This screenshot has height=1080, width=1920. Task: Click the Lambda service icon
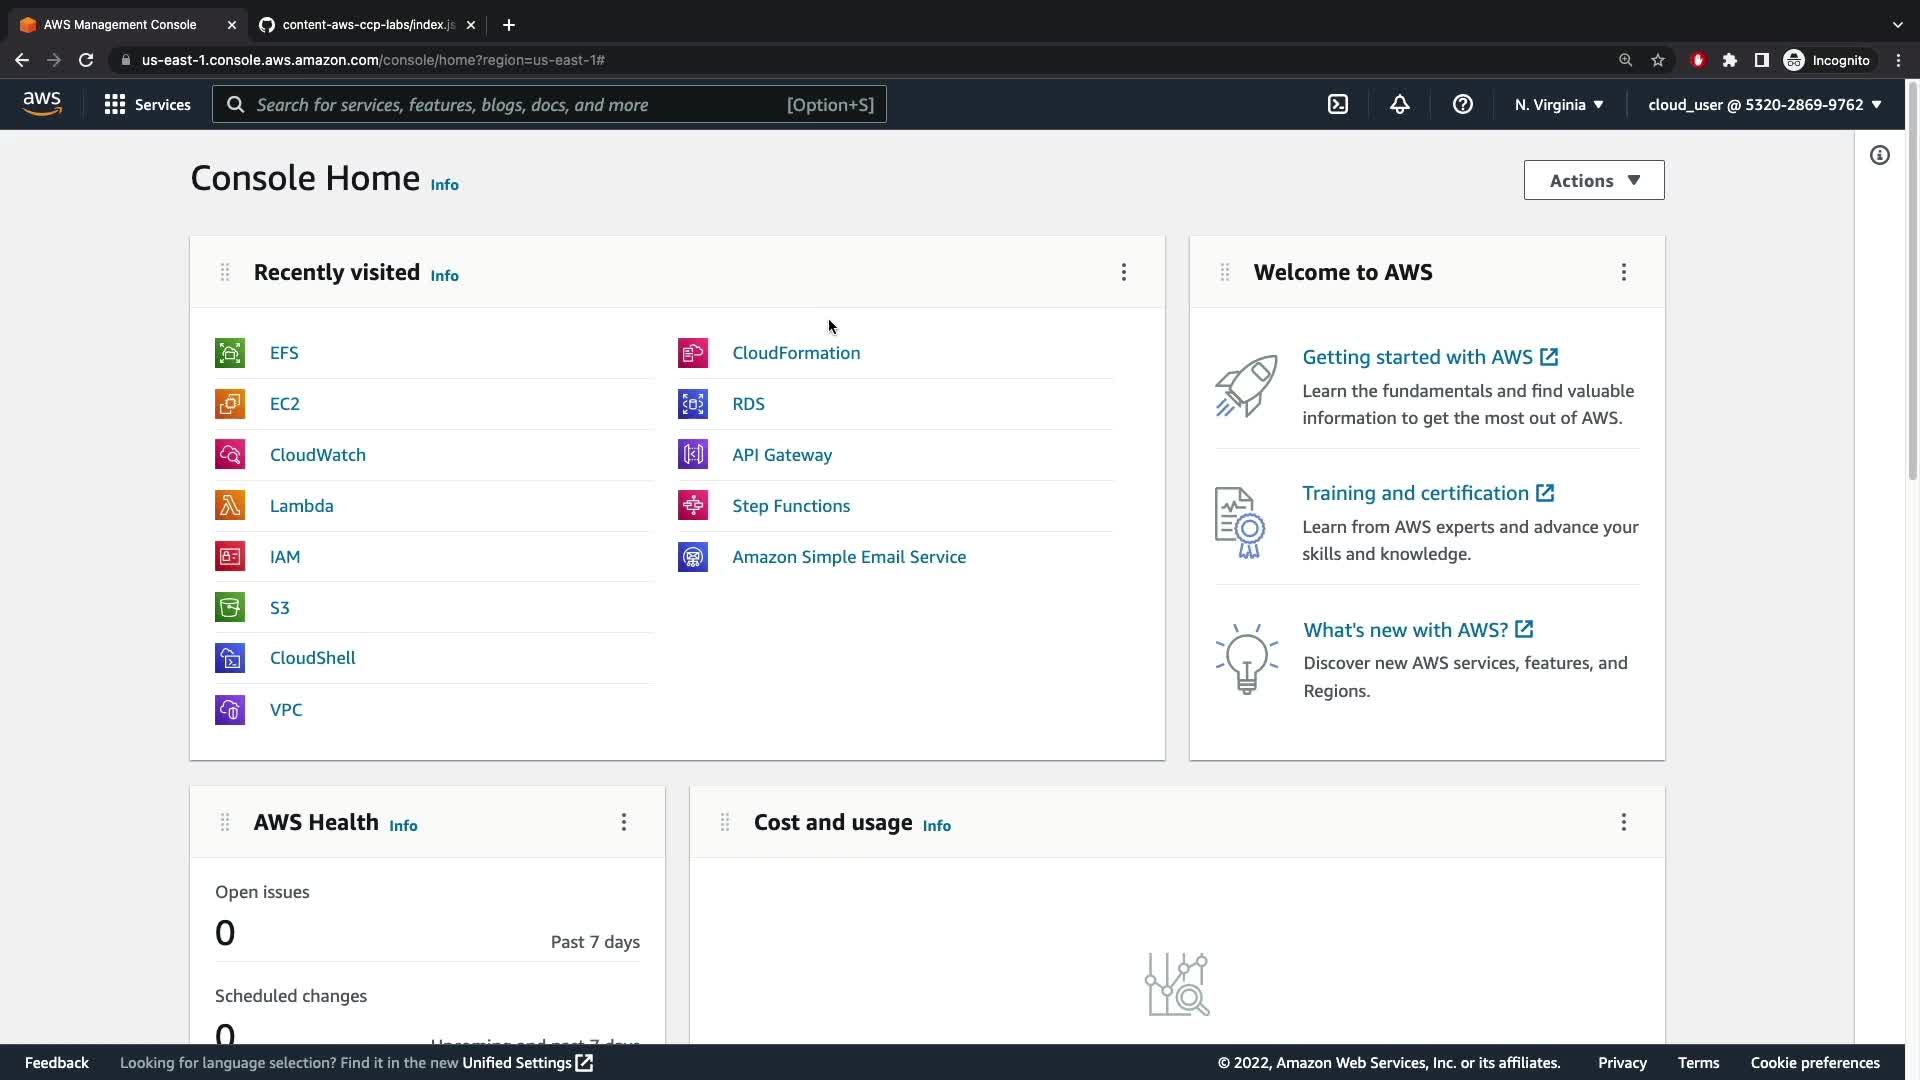point(230,505)
